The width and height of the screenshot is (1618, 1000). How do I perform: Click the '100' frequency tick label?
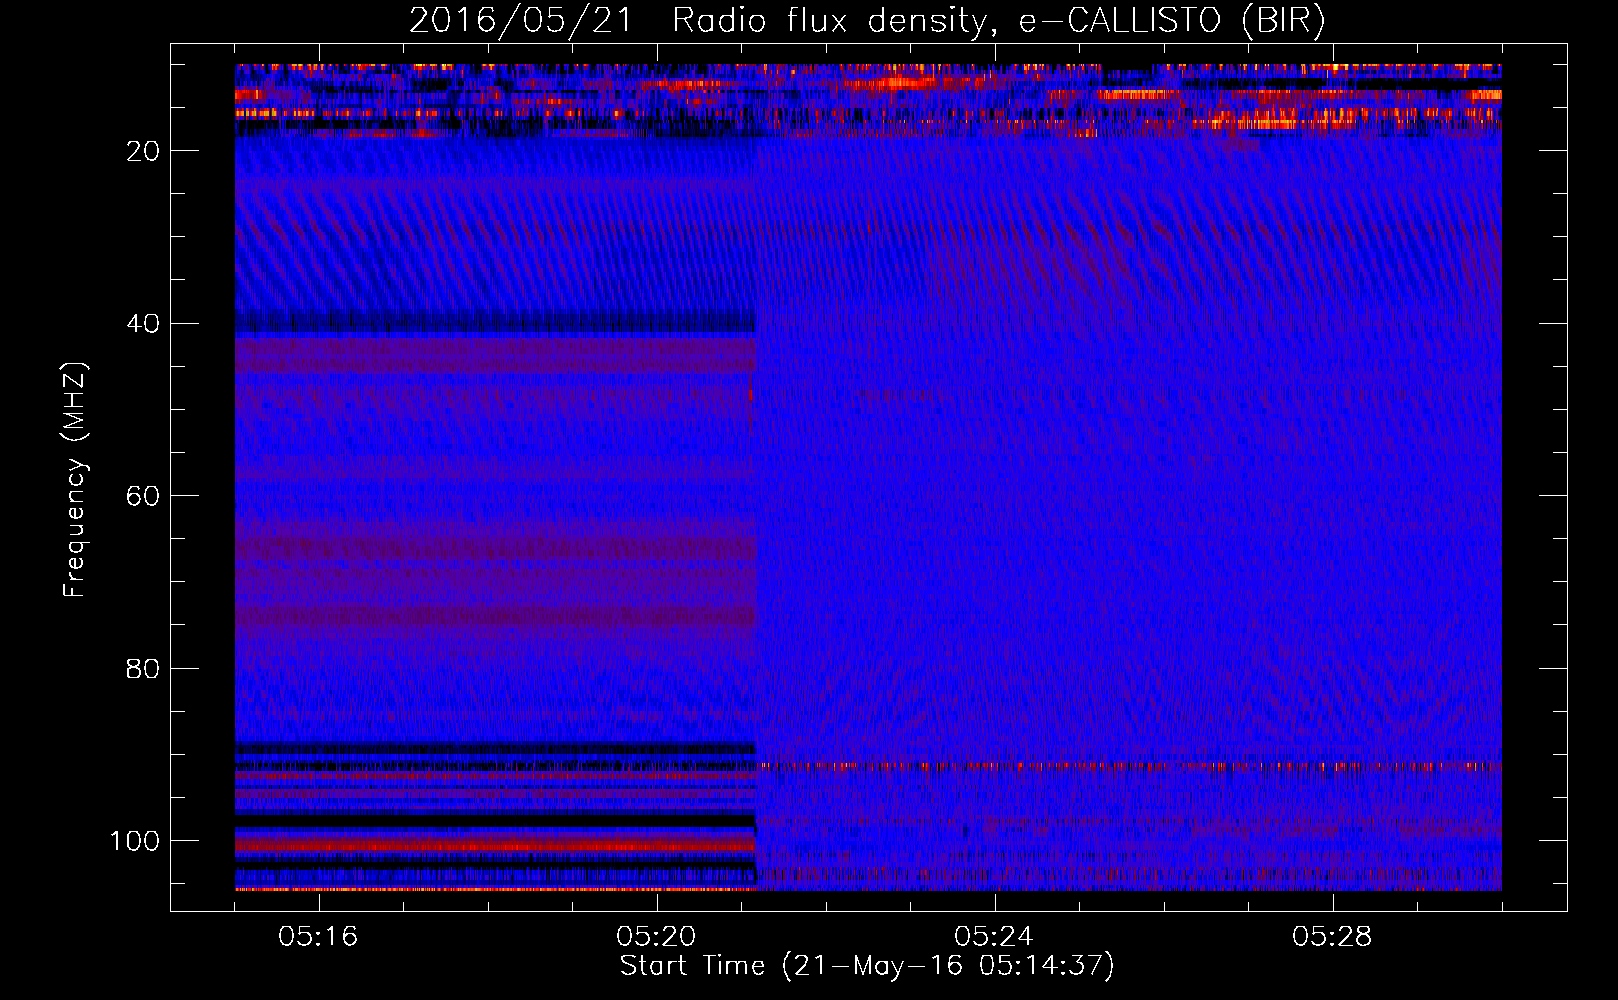135,841
